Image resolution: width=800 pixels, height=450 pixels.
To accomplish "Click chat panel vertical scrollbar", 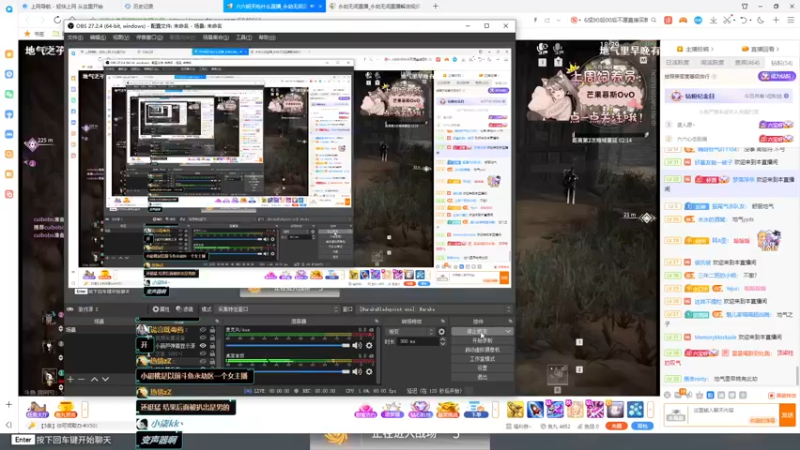I will click(797, 375).
